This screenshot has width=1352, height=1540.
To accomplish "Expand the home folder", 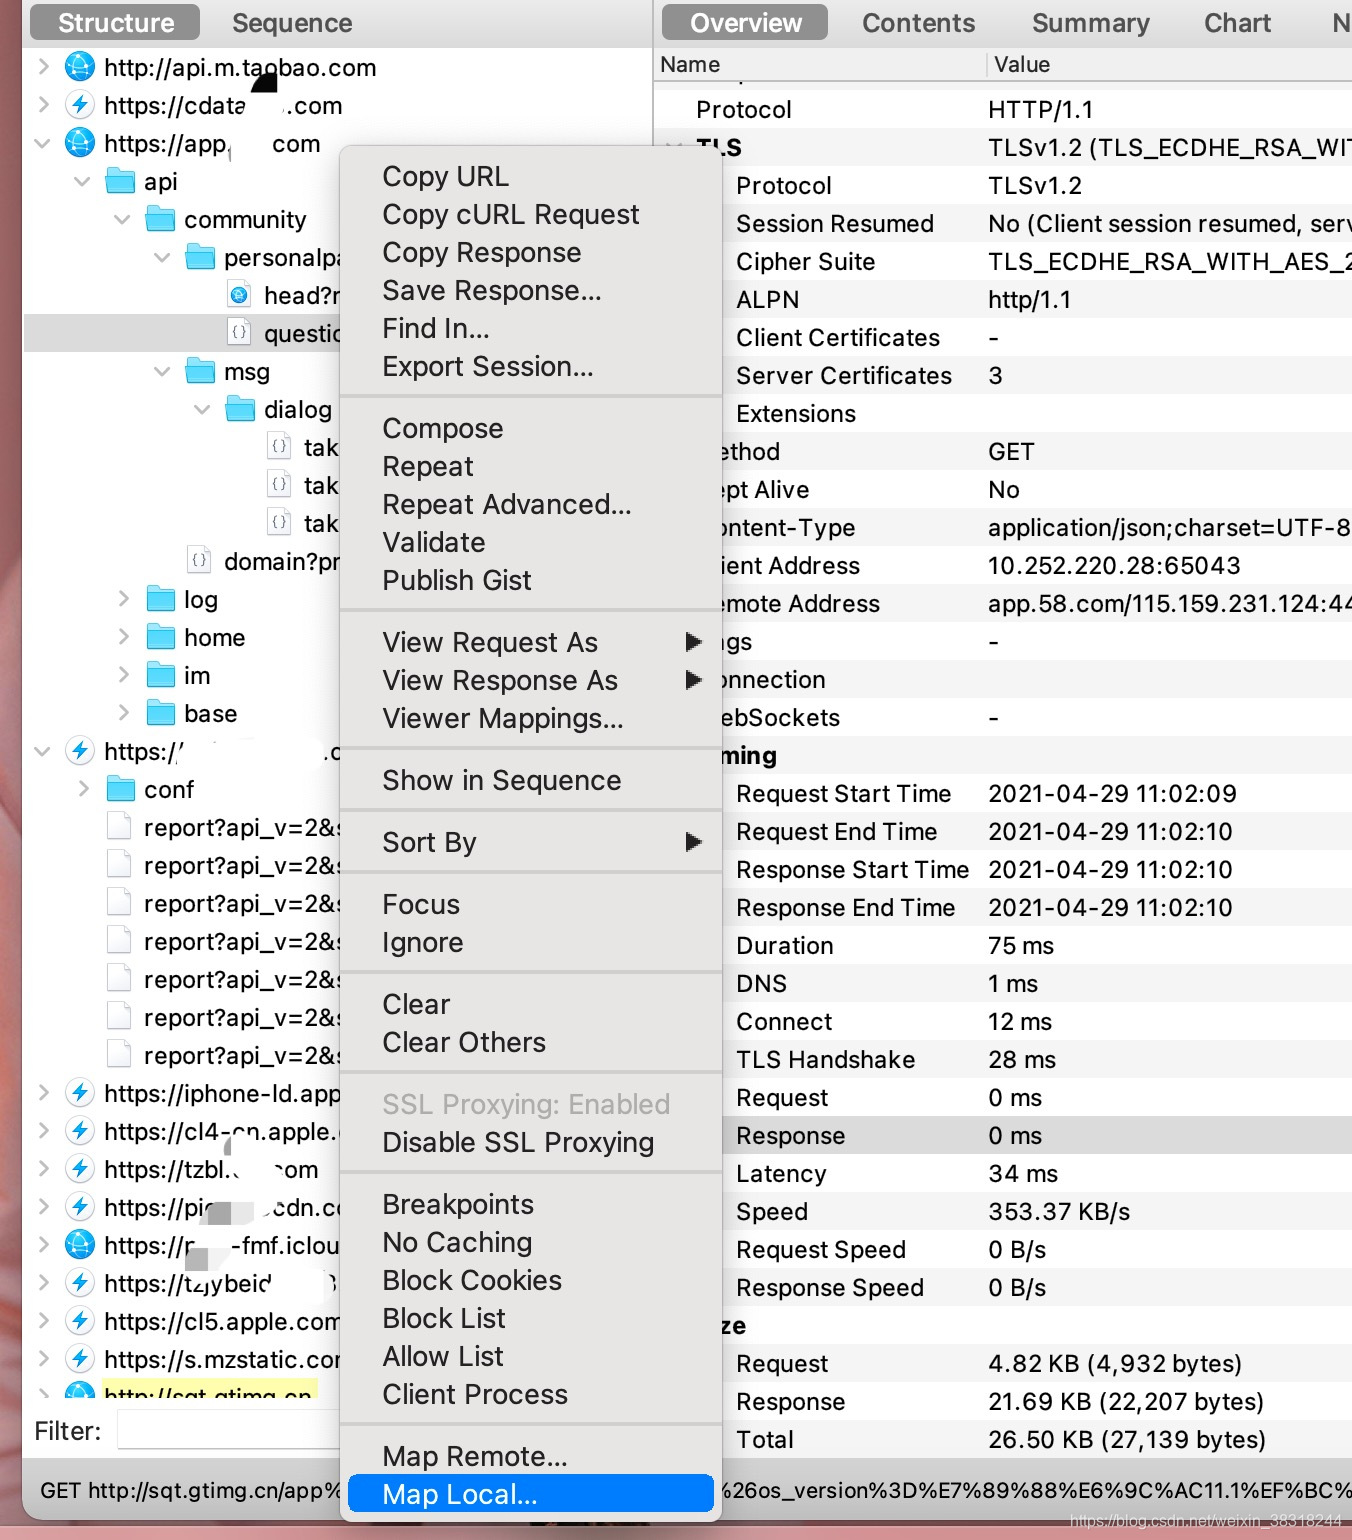I will click(x=123, y=637).
